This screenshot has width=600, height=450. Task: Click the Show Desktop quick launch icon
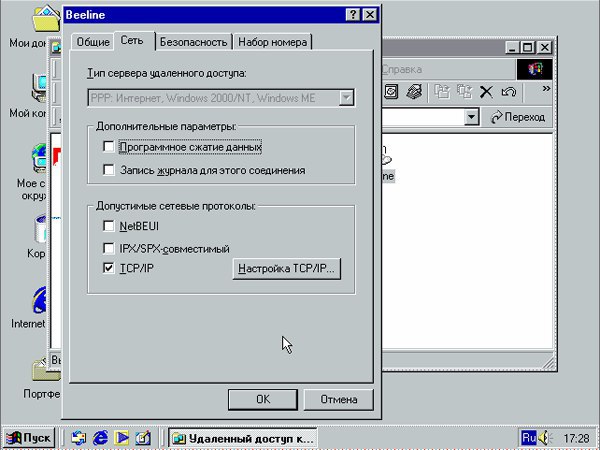point(143,437)
